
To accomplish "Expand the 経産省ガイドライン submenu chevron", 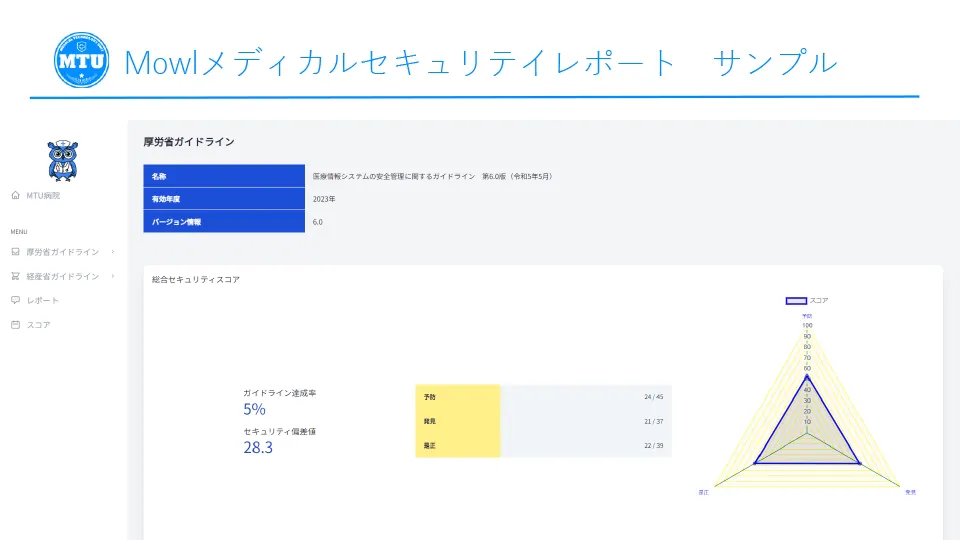I will tap(113, 276).
